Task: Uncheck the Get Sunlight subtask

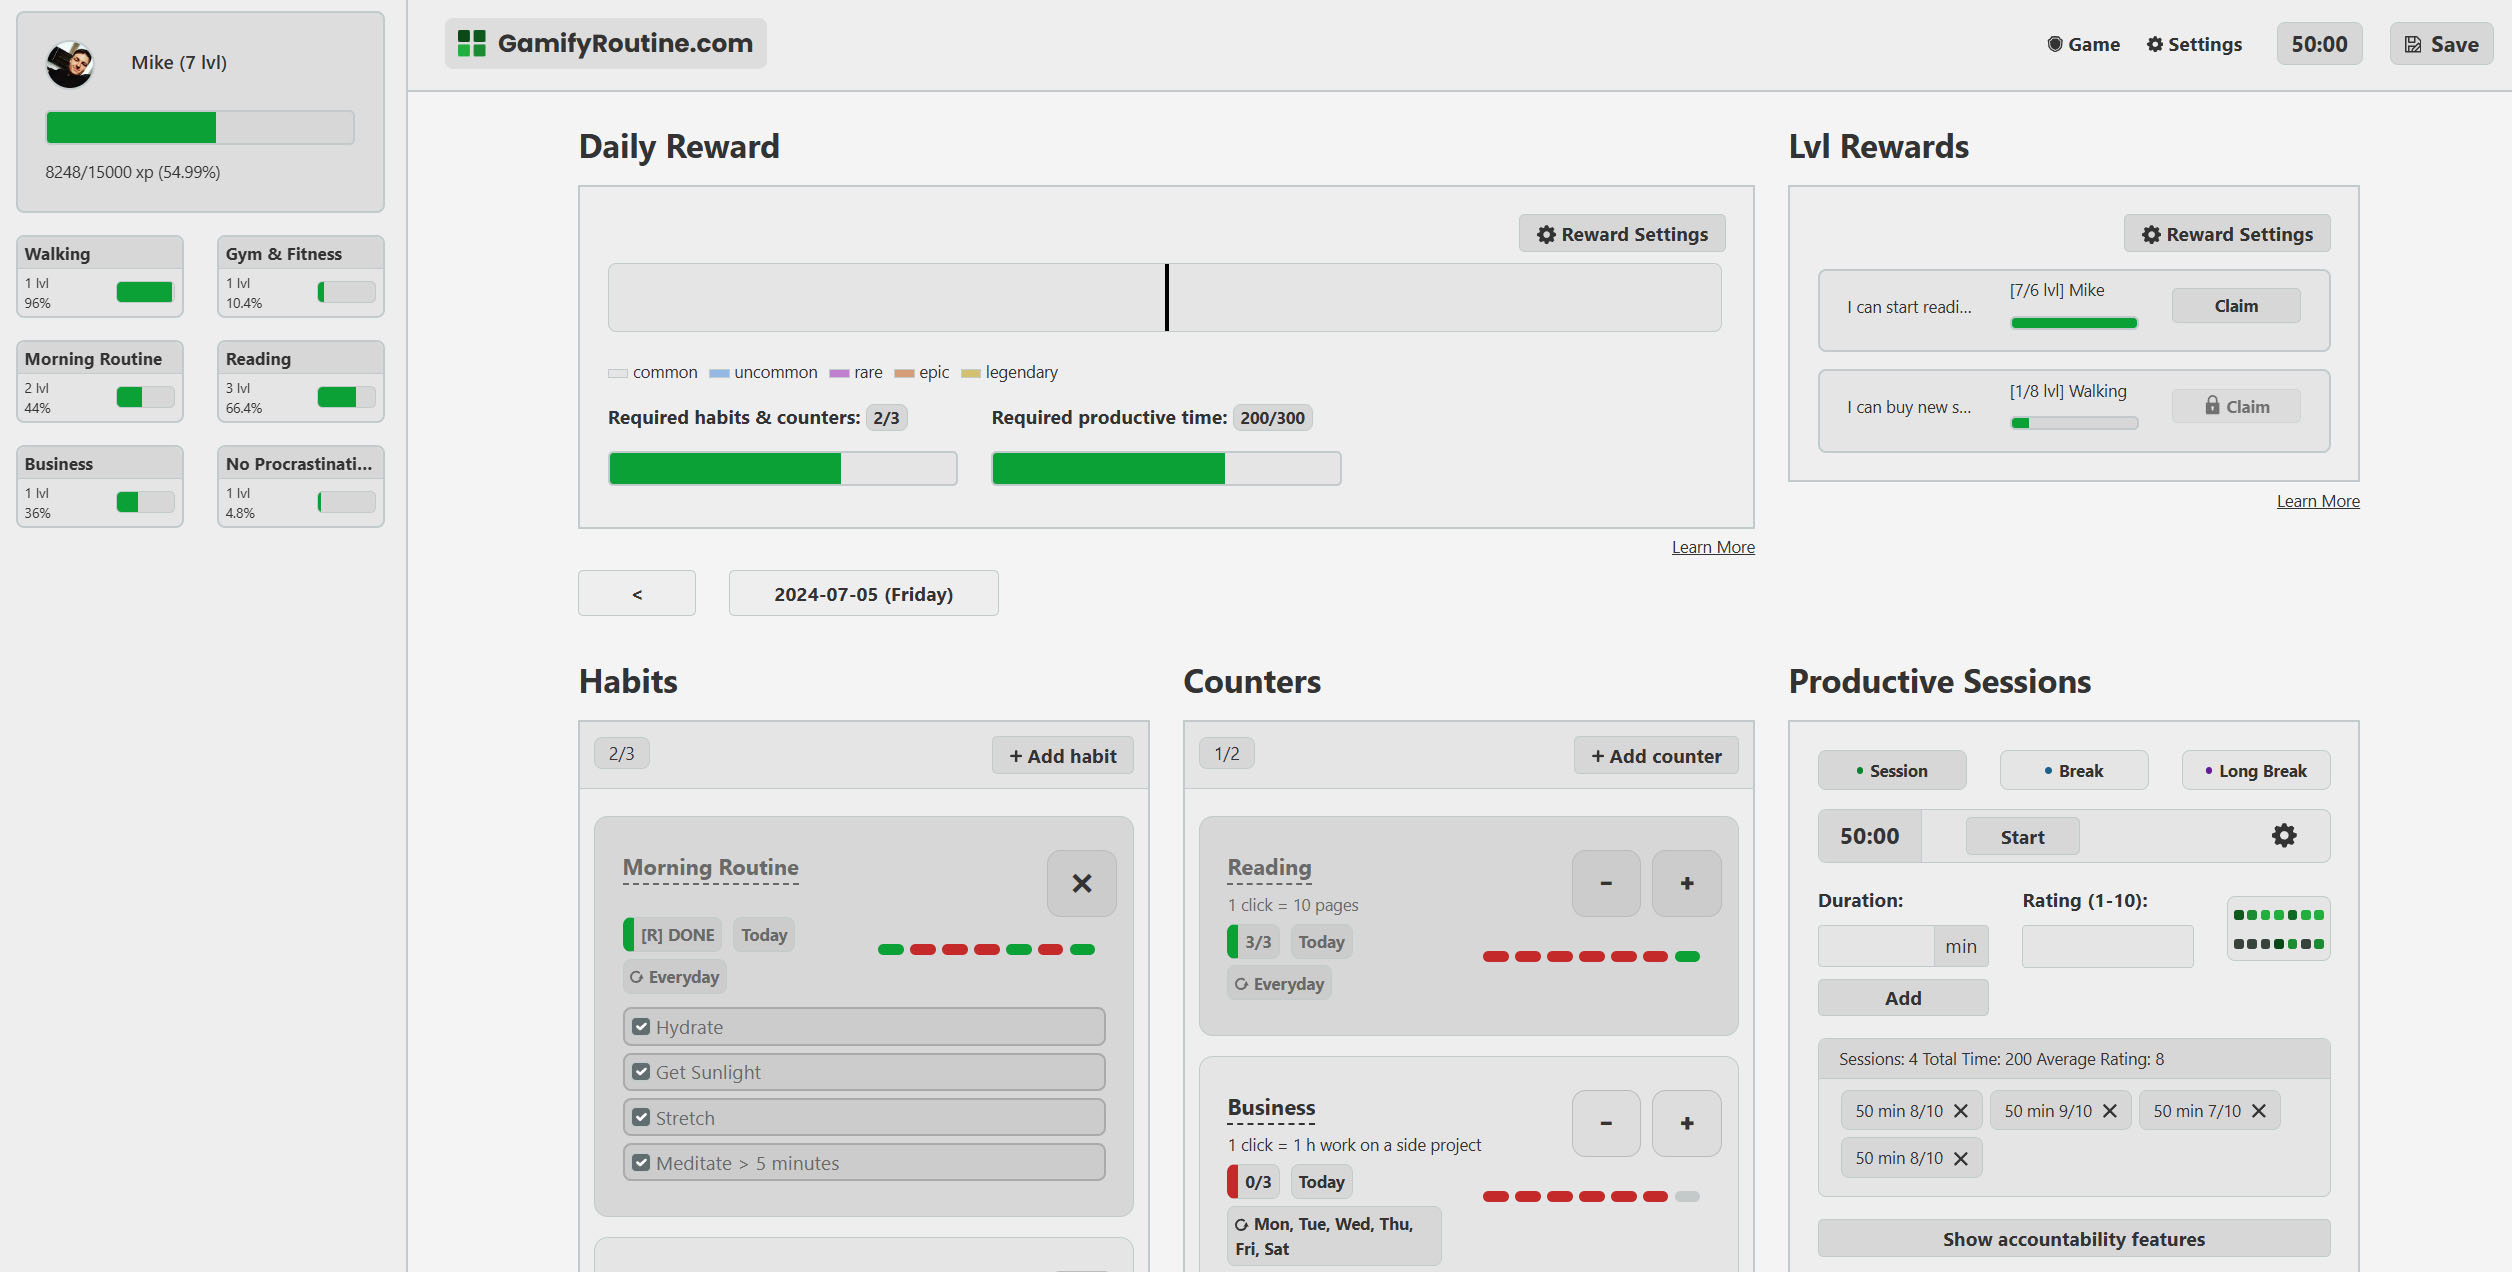Action: (x=641, y=1072)
